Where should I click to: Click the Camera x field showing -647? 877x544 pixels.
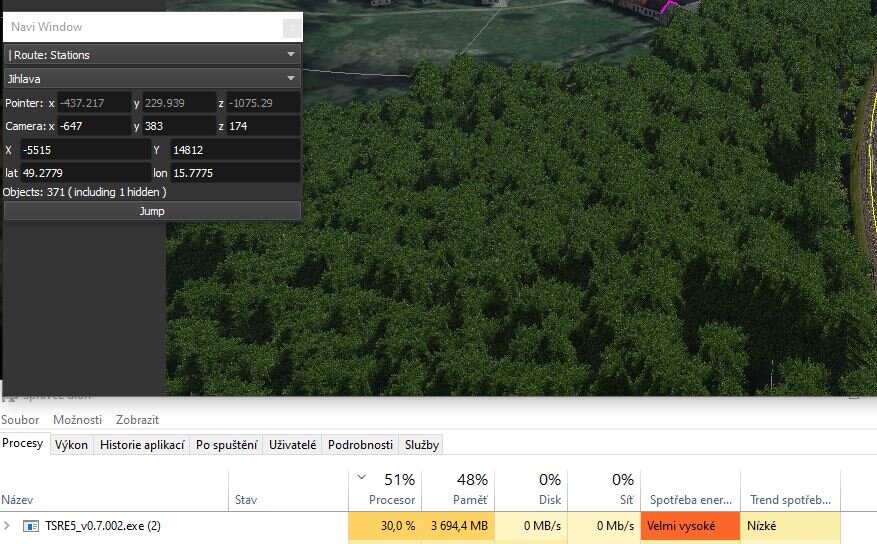(93, 126)
